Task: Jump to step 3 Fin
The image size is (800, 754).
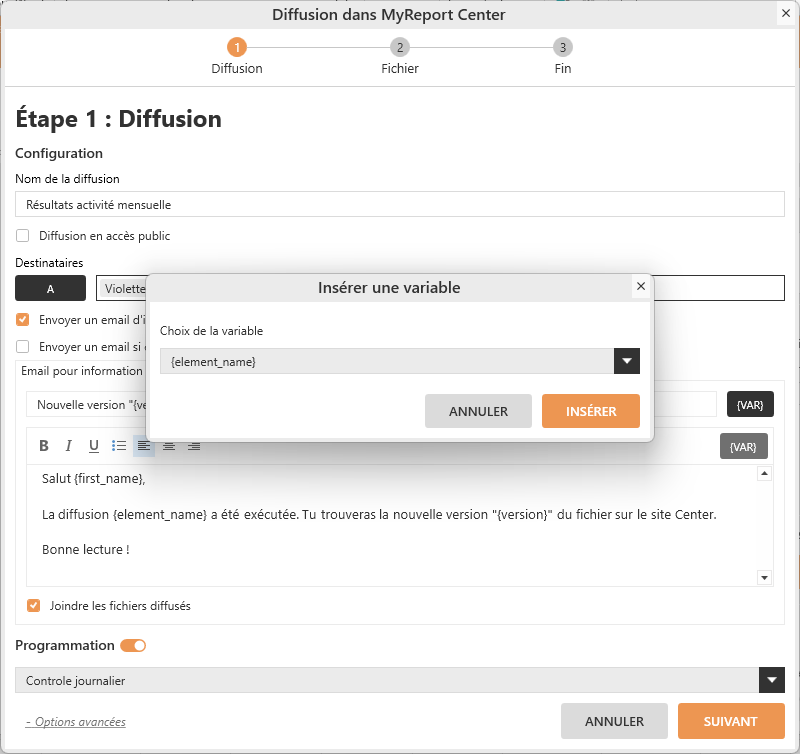Action: (563, 48)
